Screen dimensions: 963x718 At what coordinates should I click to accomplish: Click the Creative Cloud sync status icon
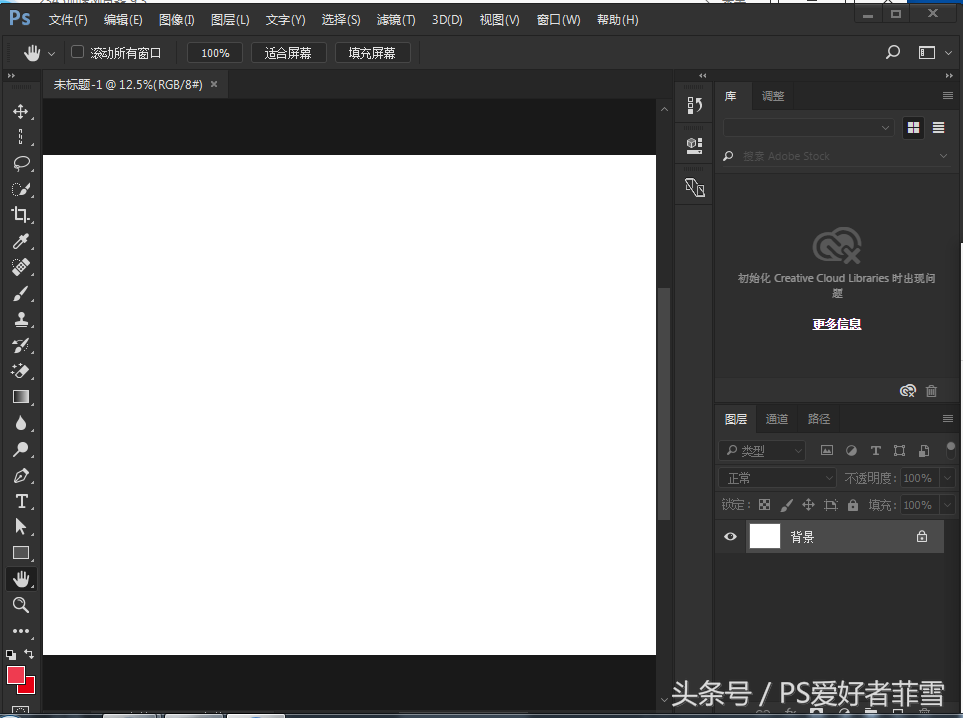[x=908, y=391]
